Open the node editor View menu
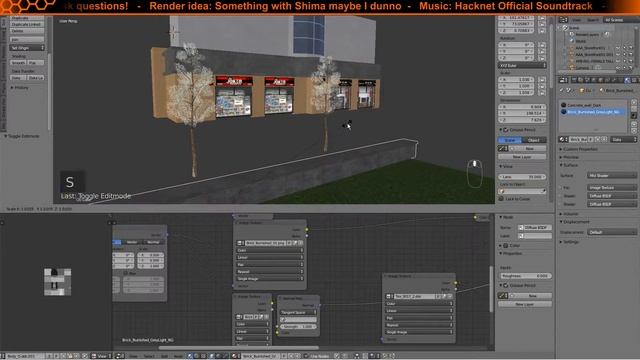The width and height of the screenshot is (640, 360). coord(133,356)
